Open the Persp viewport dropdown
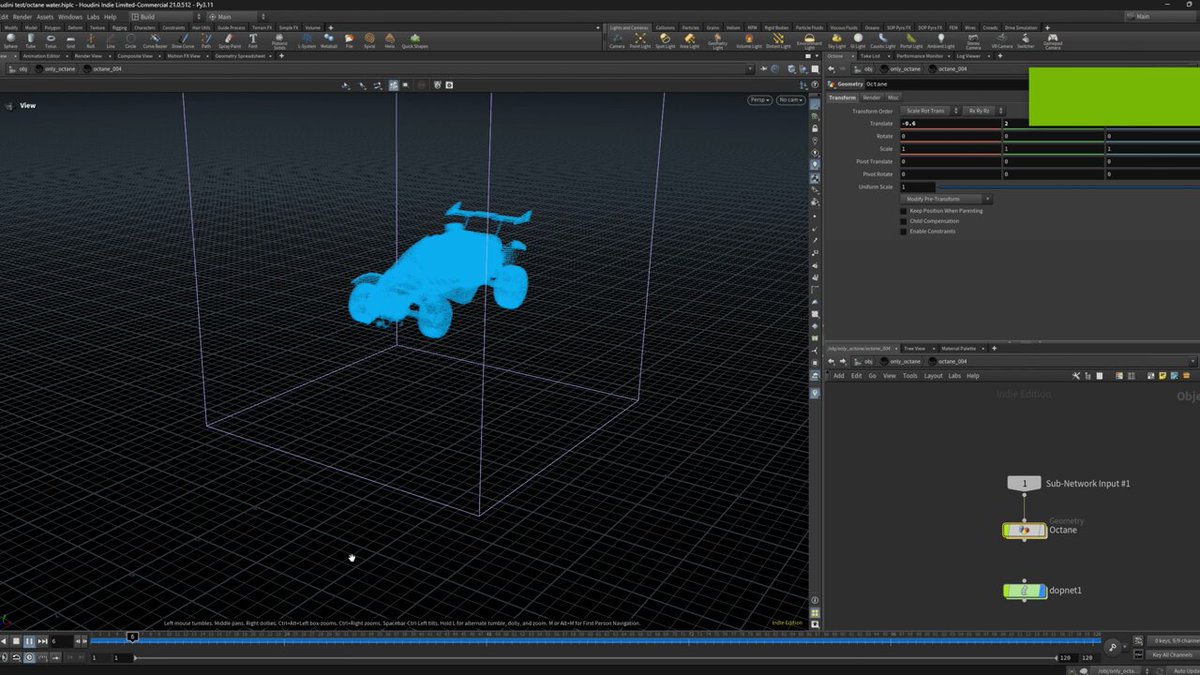 (760, 100)
